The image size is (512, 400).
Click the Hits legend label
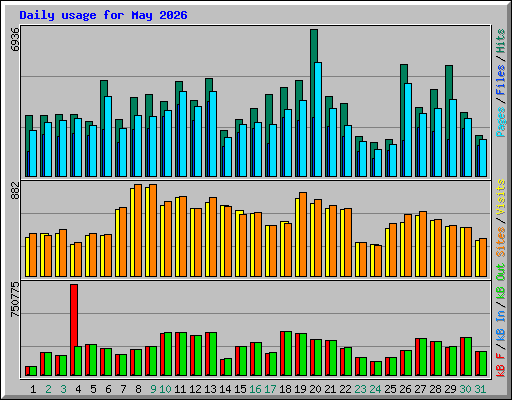[501, 42]
